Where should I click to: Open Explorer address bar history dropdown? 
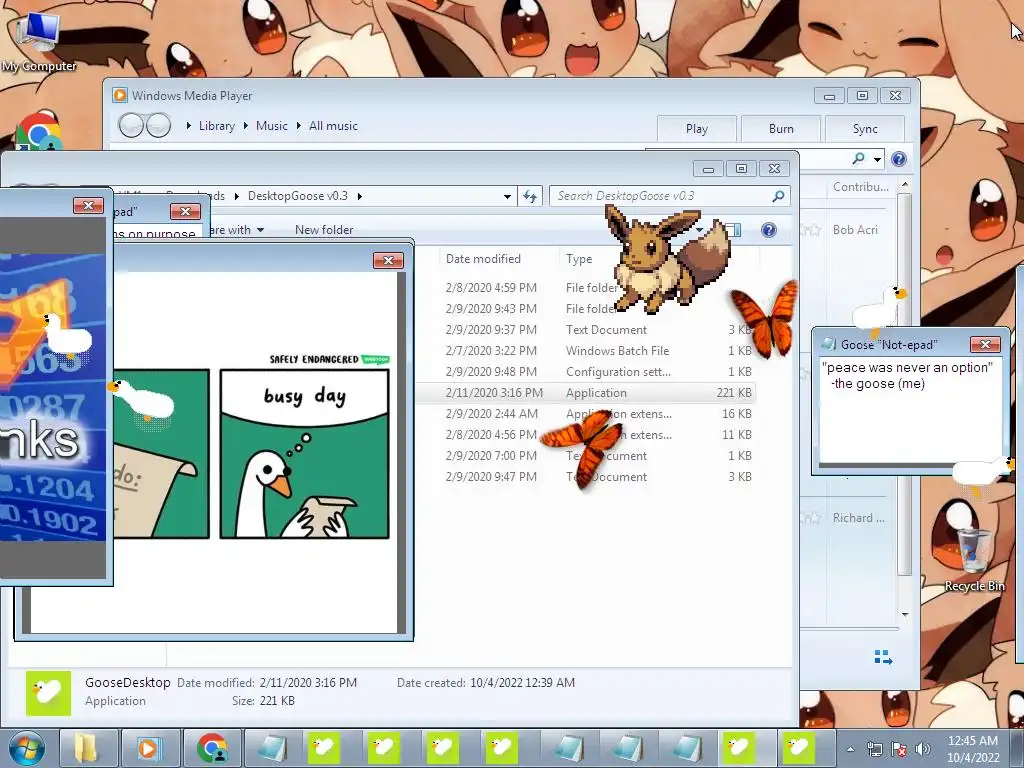pyautogui.click(x=507, y=196)
